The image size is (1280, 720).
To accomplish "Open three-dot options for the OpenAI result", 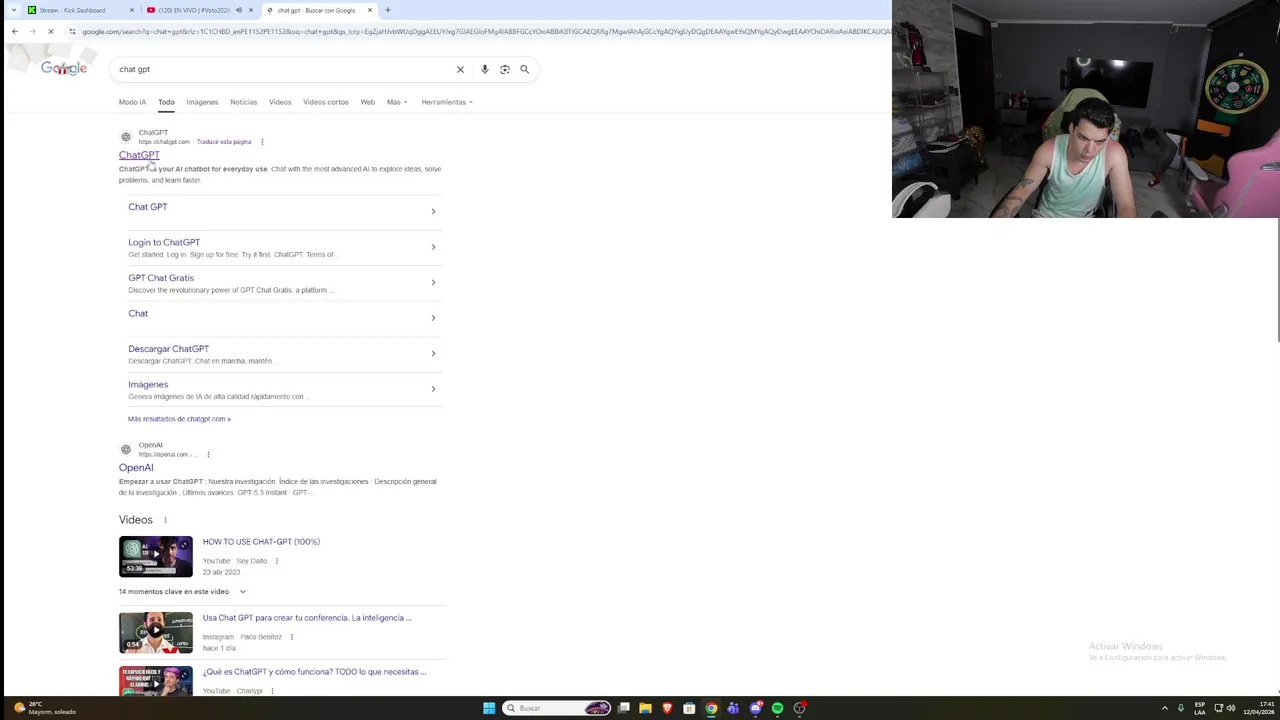I will coord(208,455).
